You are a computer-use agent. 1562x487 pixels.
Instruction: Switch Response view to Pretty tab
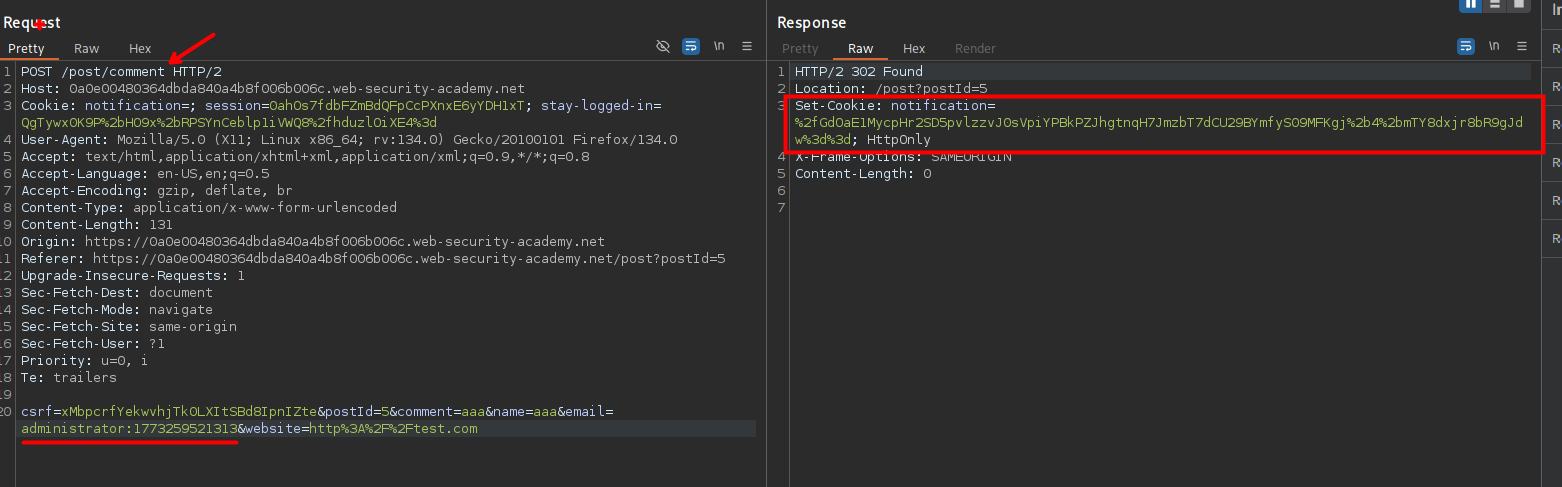coord(800,48)
